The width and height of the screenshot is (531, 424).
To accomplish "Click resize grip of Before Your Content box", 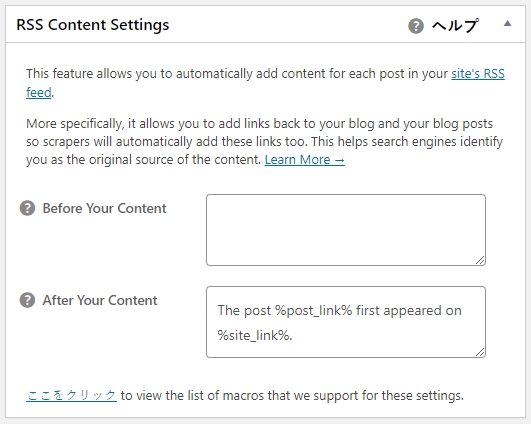I will coord(480,260).
